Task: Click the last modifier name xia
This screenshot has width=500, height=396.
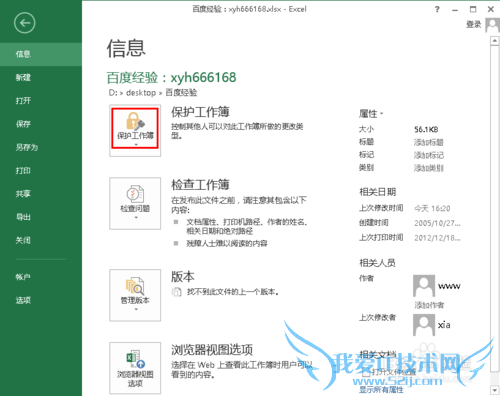Action: pyautogui.click(x=444, y=325)
